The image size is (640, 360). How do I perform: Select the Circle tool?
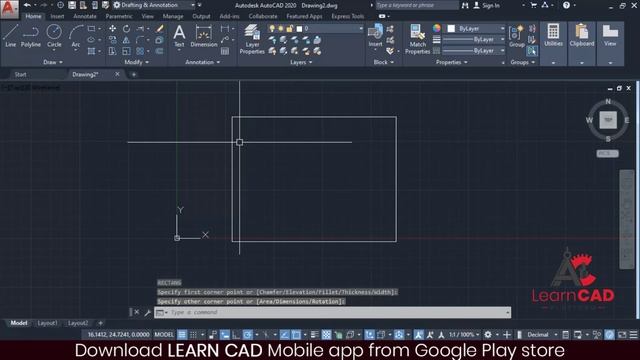coord(54,36)
